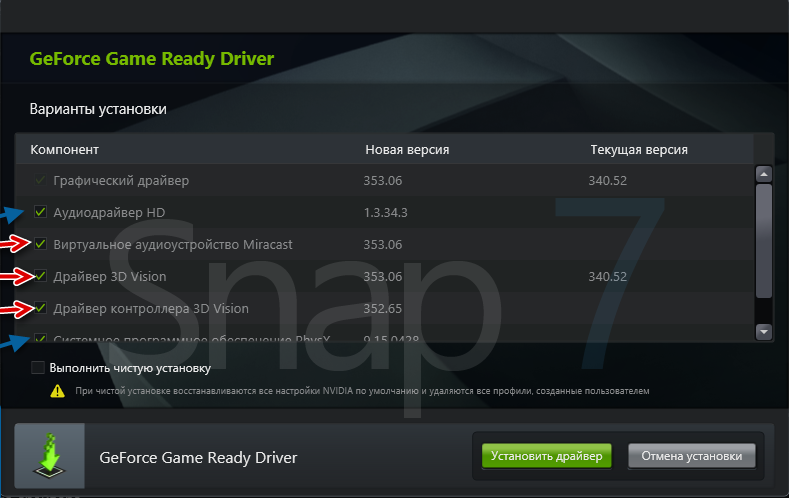Uncheck Драйвер контроллера 3D Vision checkbox
789x498 pixels.
(x=40, y=308)
